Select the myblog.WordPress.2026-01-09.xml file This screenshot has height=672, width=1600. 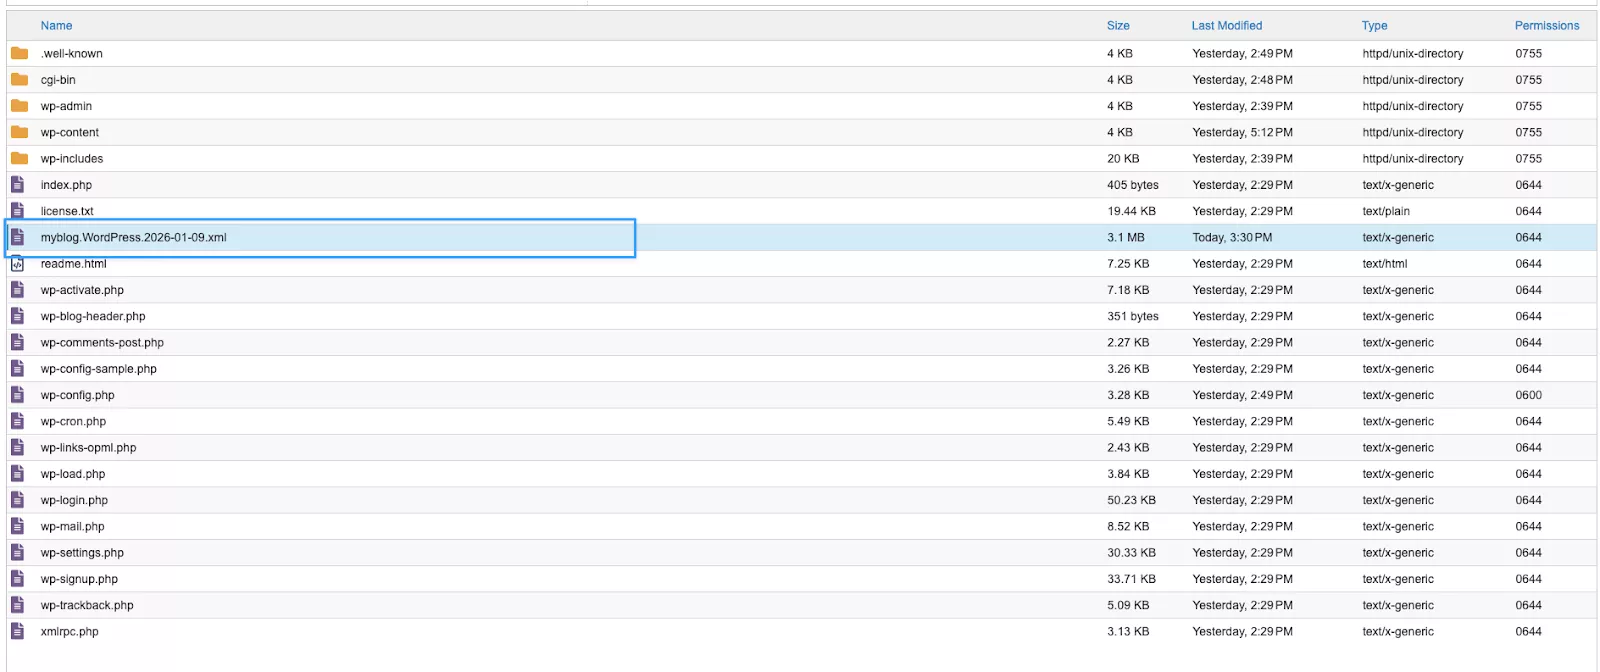[x=134, y=238]
